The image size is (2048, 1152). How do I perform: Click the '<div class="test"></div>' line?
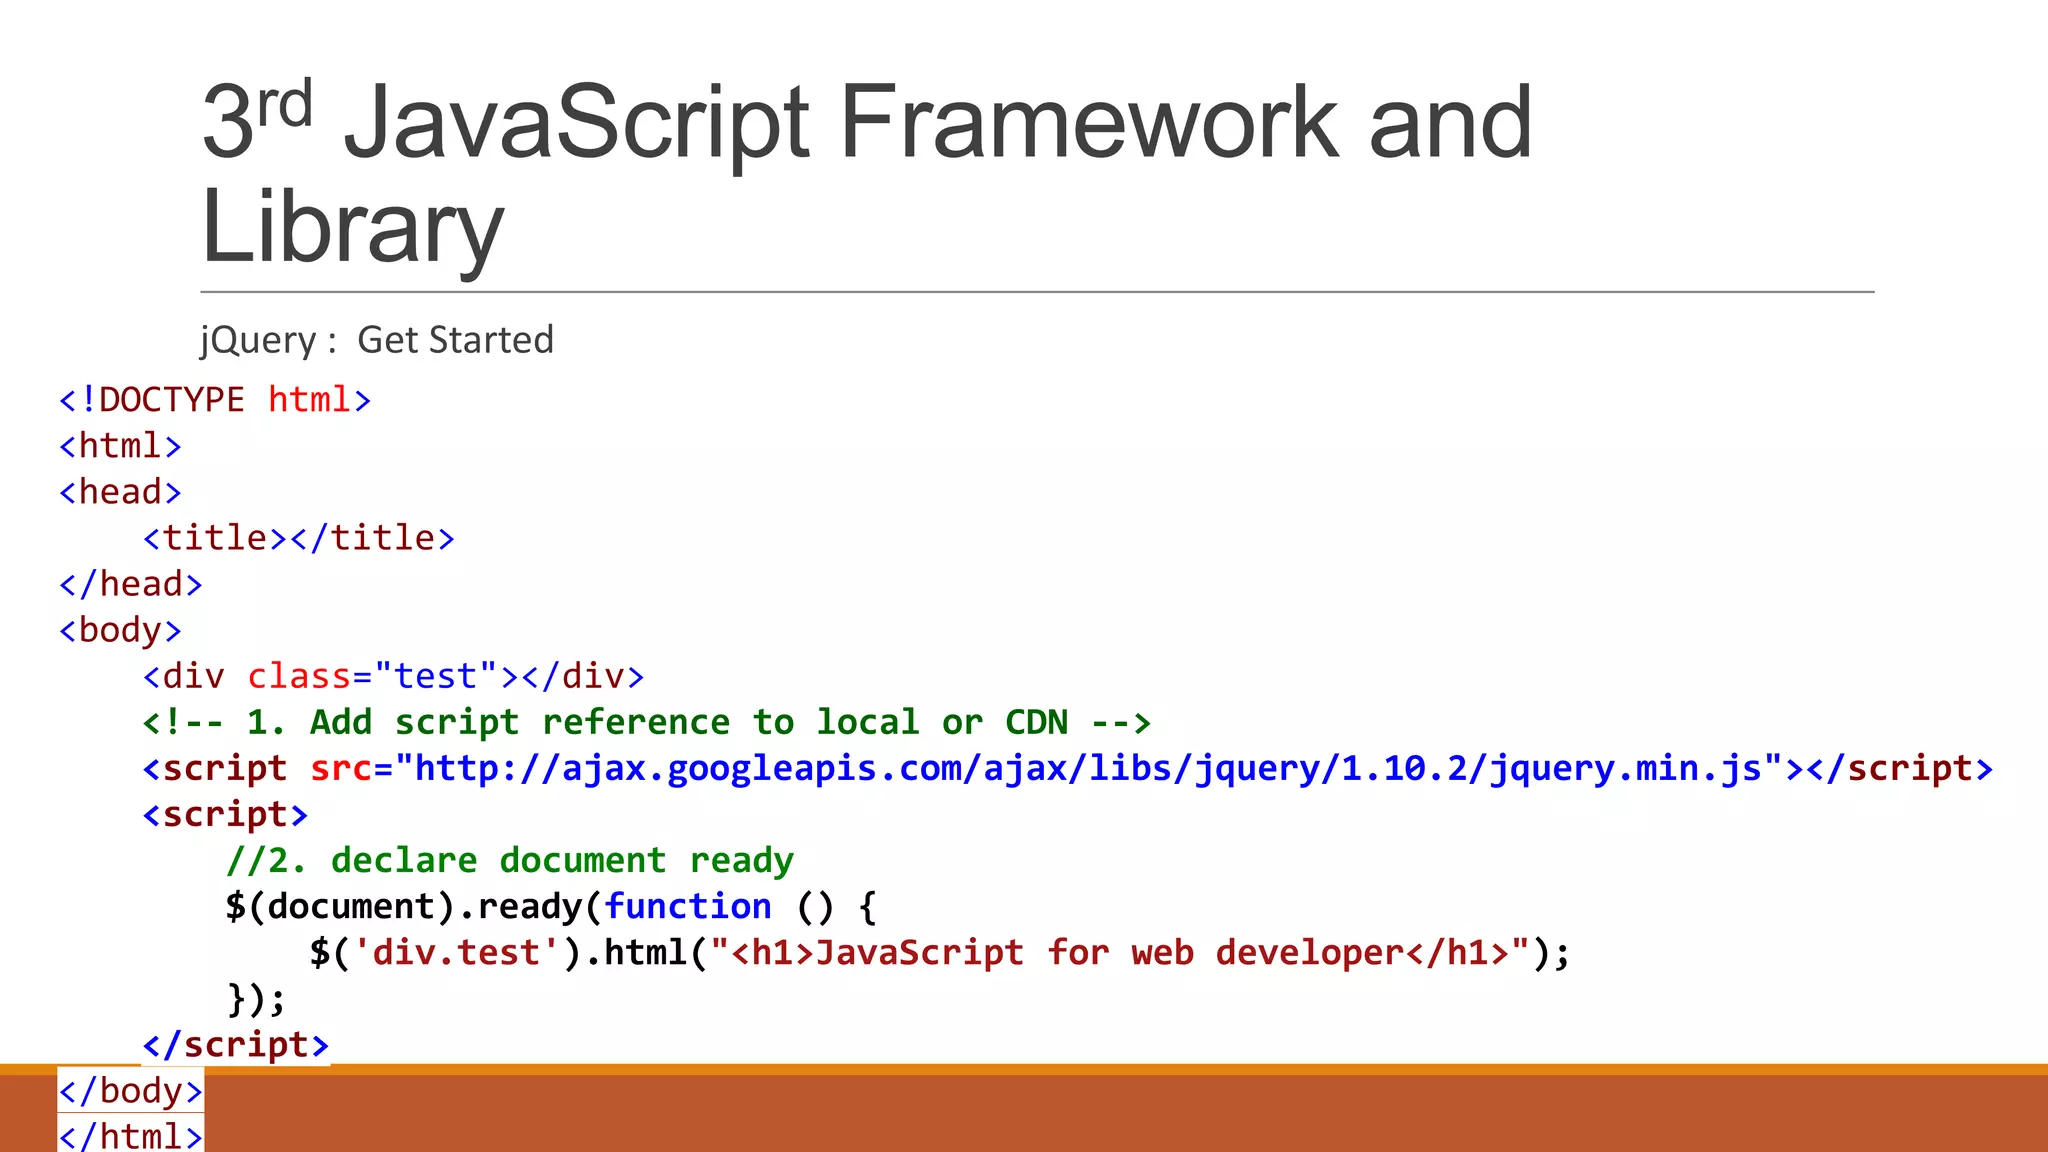pyautogui.click(x=393, y=676)
